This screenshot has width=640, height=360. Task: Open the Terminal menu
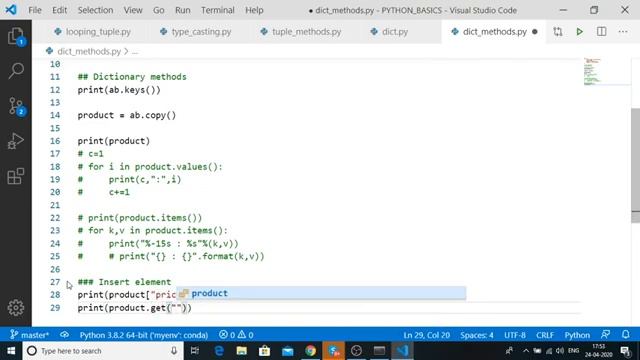click(x=218, y=10)
